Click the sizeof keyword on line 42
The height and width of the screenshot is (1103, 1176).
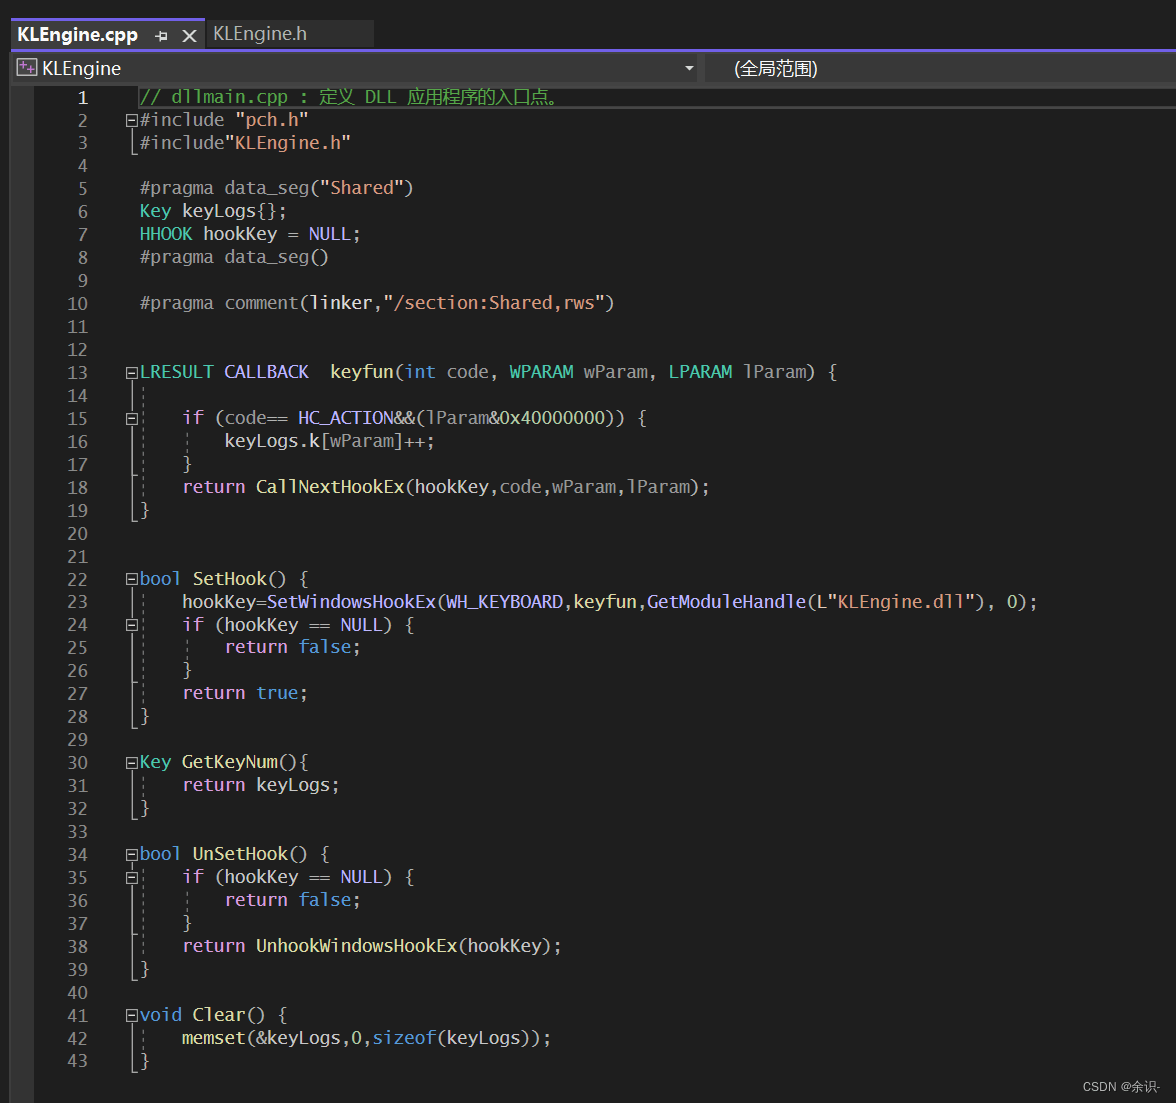[x=404, y=1038]
